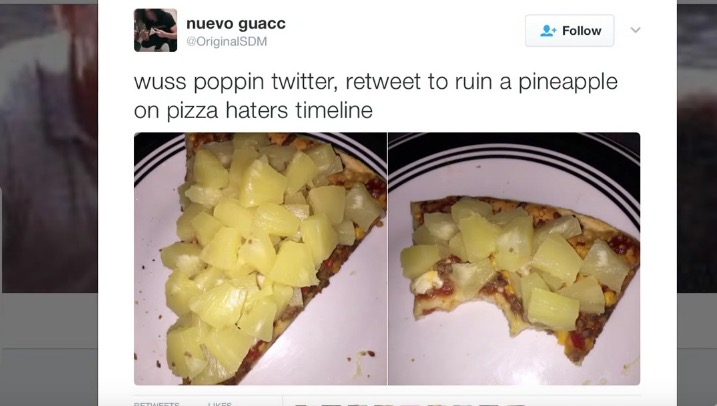Visit the @OriginalSDM handle link
Screen dimensions: 717x406
point(227,42)
